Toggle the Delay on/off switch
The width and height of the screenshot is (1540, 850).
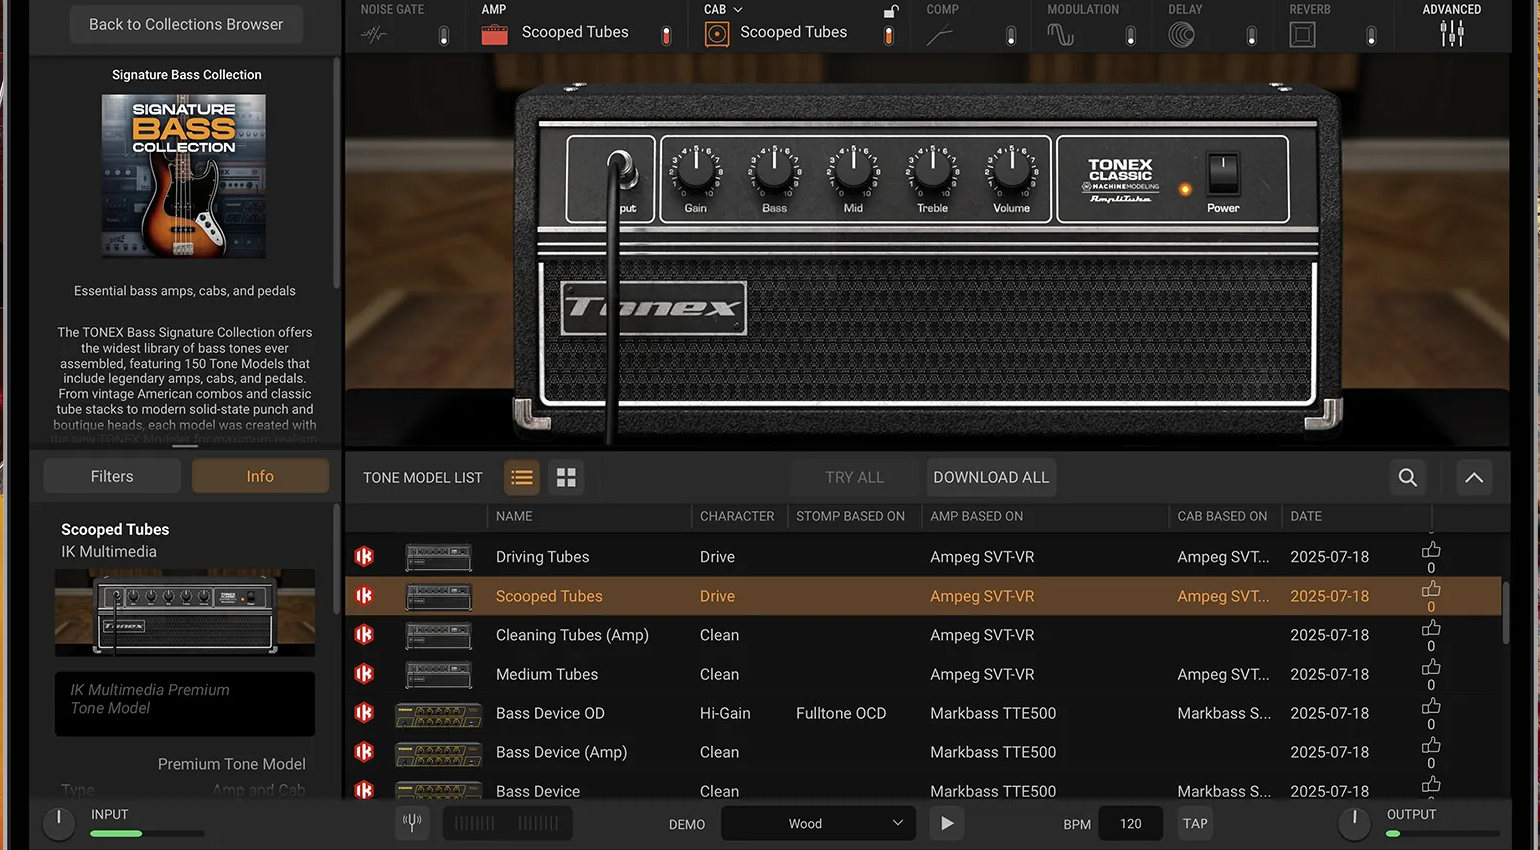(x=1251, y=36)
